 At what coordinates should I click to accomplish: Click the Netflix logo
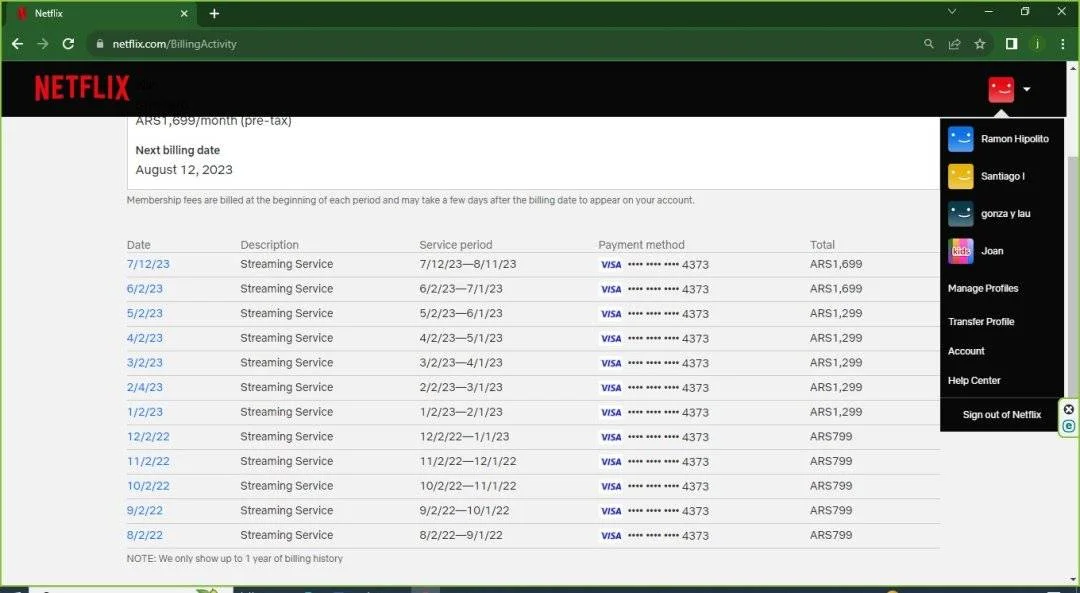coord(82,88)
